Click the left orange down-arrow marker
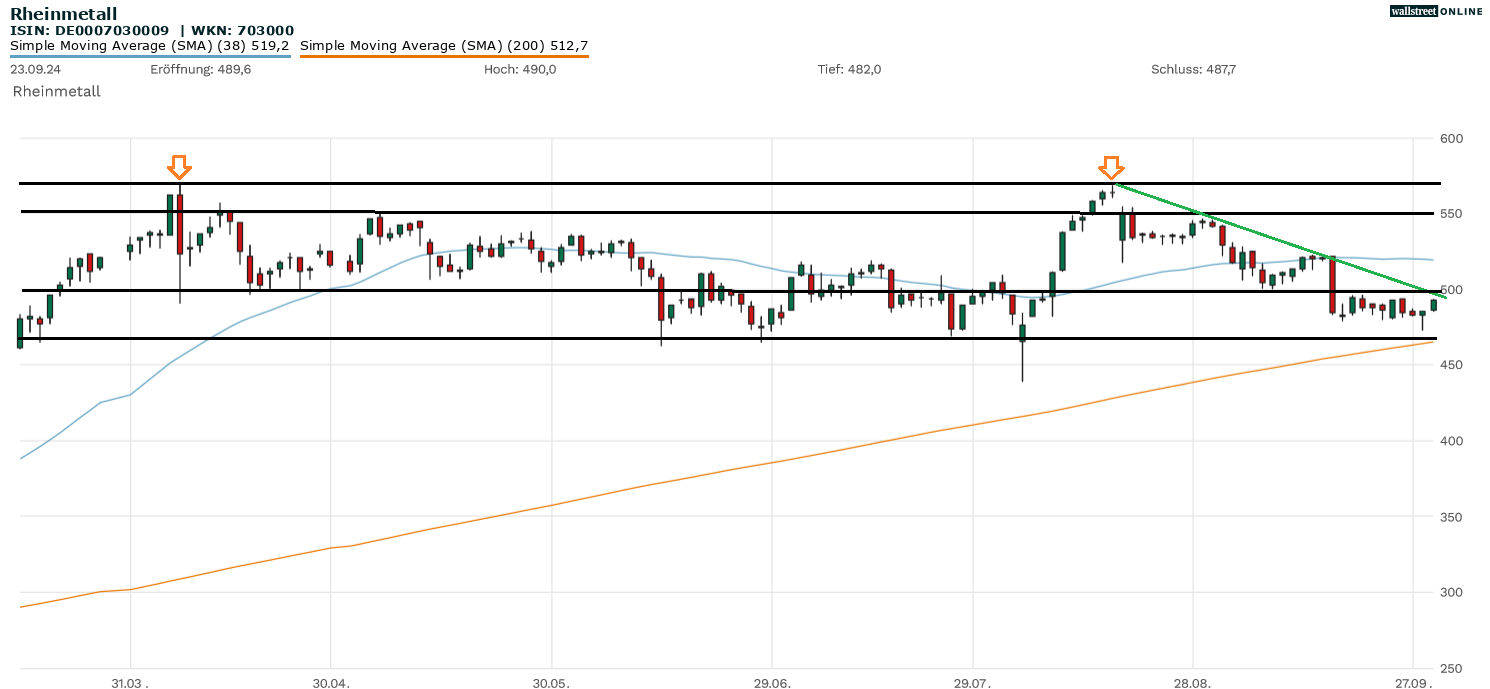The height and width of the screenshot is (689, 1490). click(x=179, y=166)
